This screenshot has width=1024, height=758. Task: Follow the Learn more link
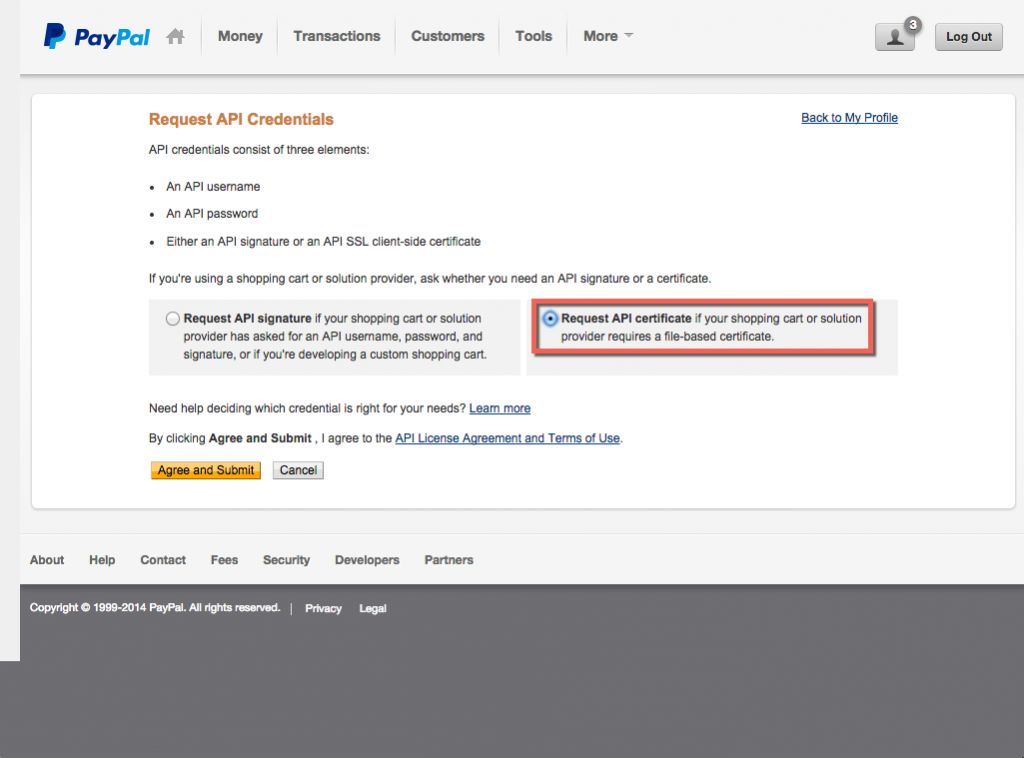pos(499,408)
